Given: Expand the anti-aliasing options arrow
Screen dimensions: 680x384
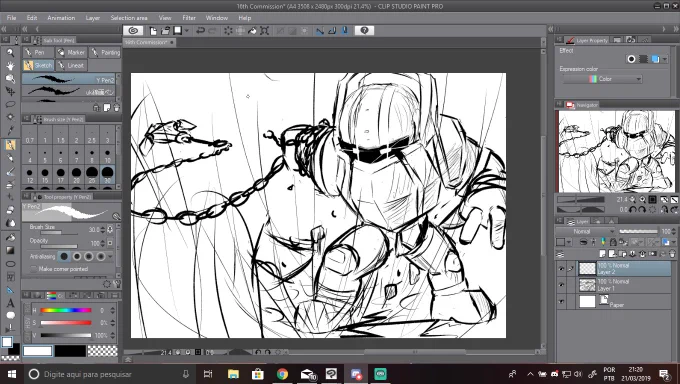Looking at the screenshot, I should pos(111,256).
